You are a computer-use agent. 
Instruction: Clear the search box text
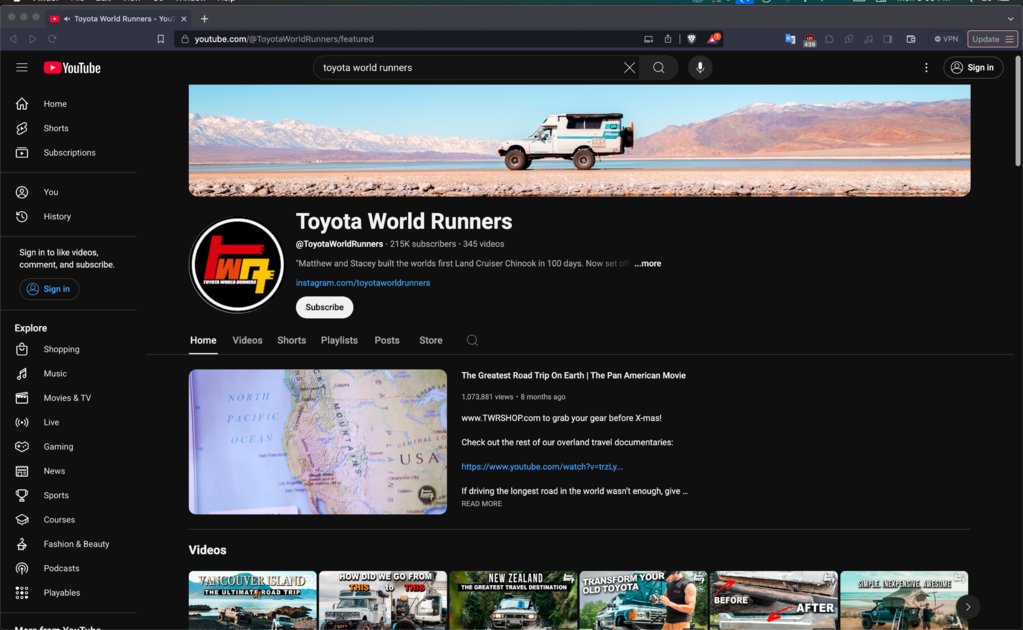(x=629, y=67)
